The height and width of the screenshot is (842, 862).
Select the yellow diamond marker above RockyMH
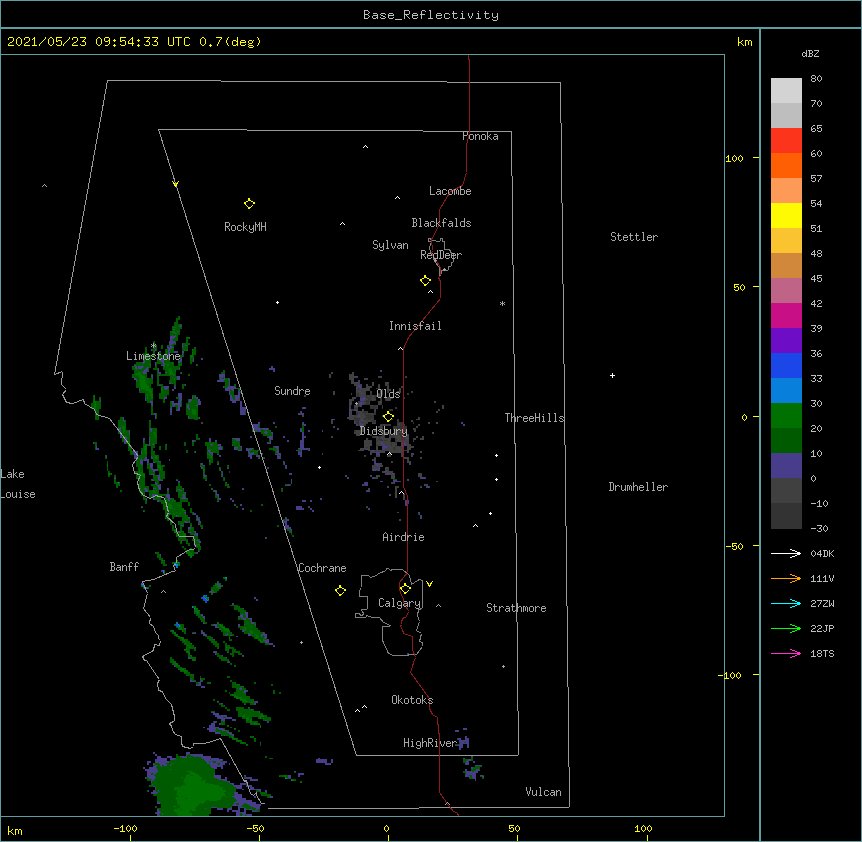249,204
